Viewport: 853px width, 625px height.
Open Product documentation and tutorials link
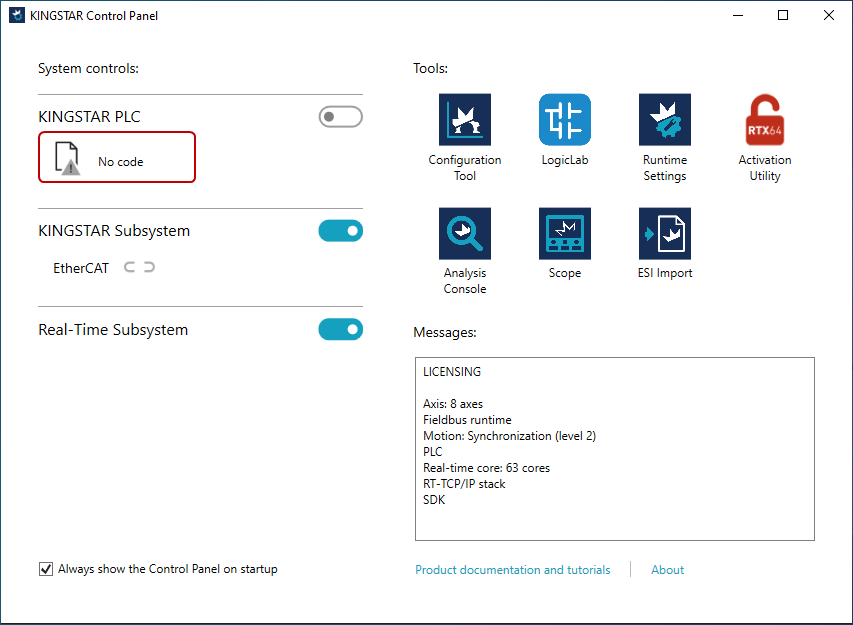(512, 570)
